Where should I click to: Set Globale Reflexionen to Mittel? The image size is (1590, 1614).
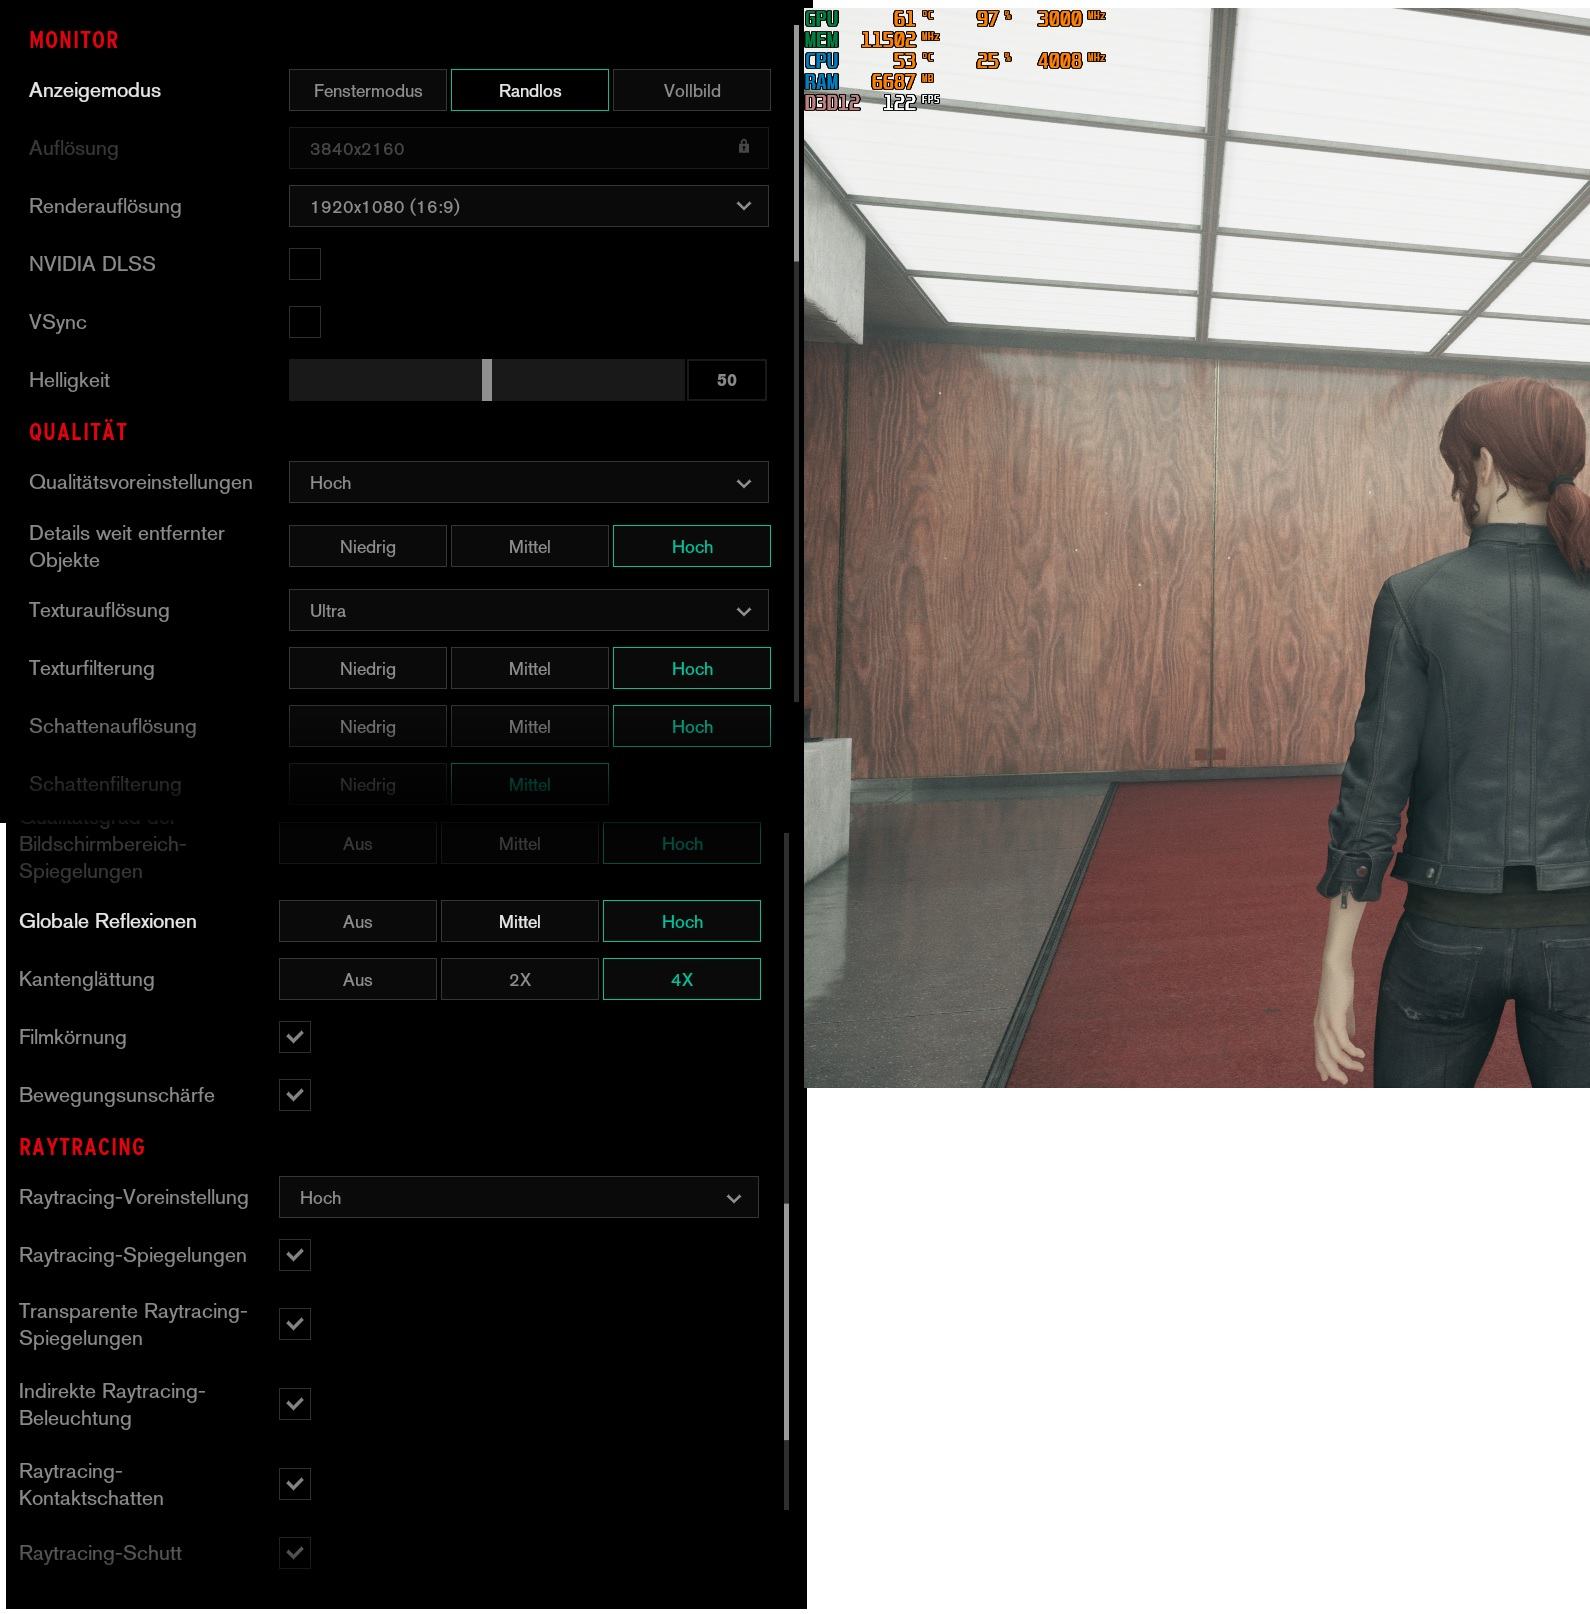click(x=520, y=921)
